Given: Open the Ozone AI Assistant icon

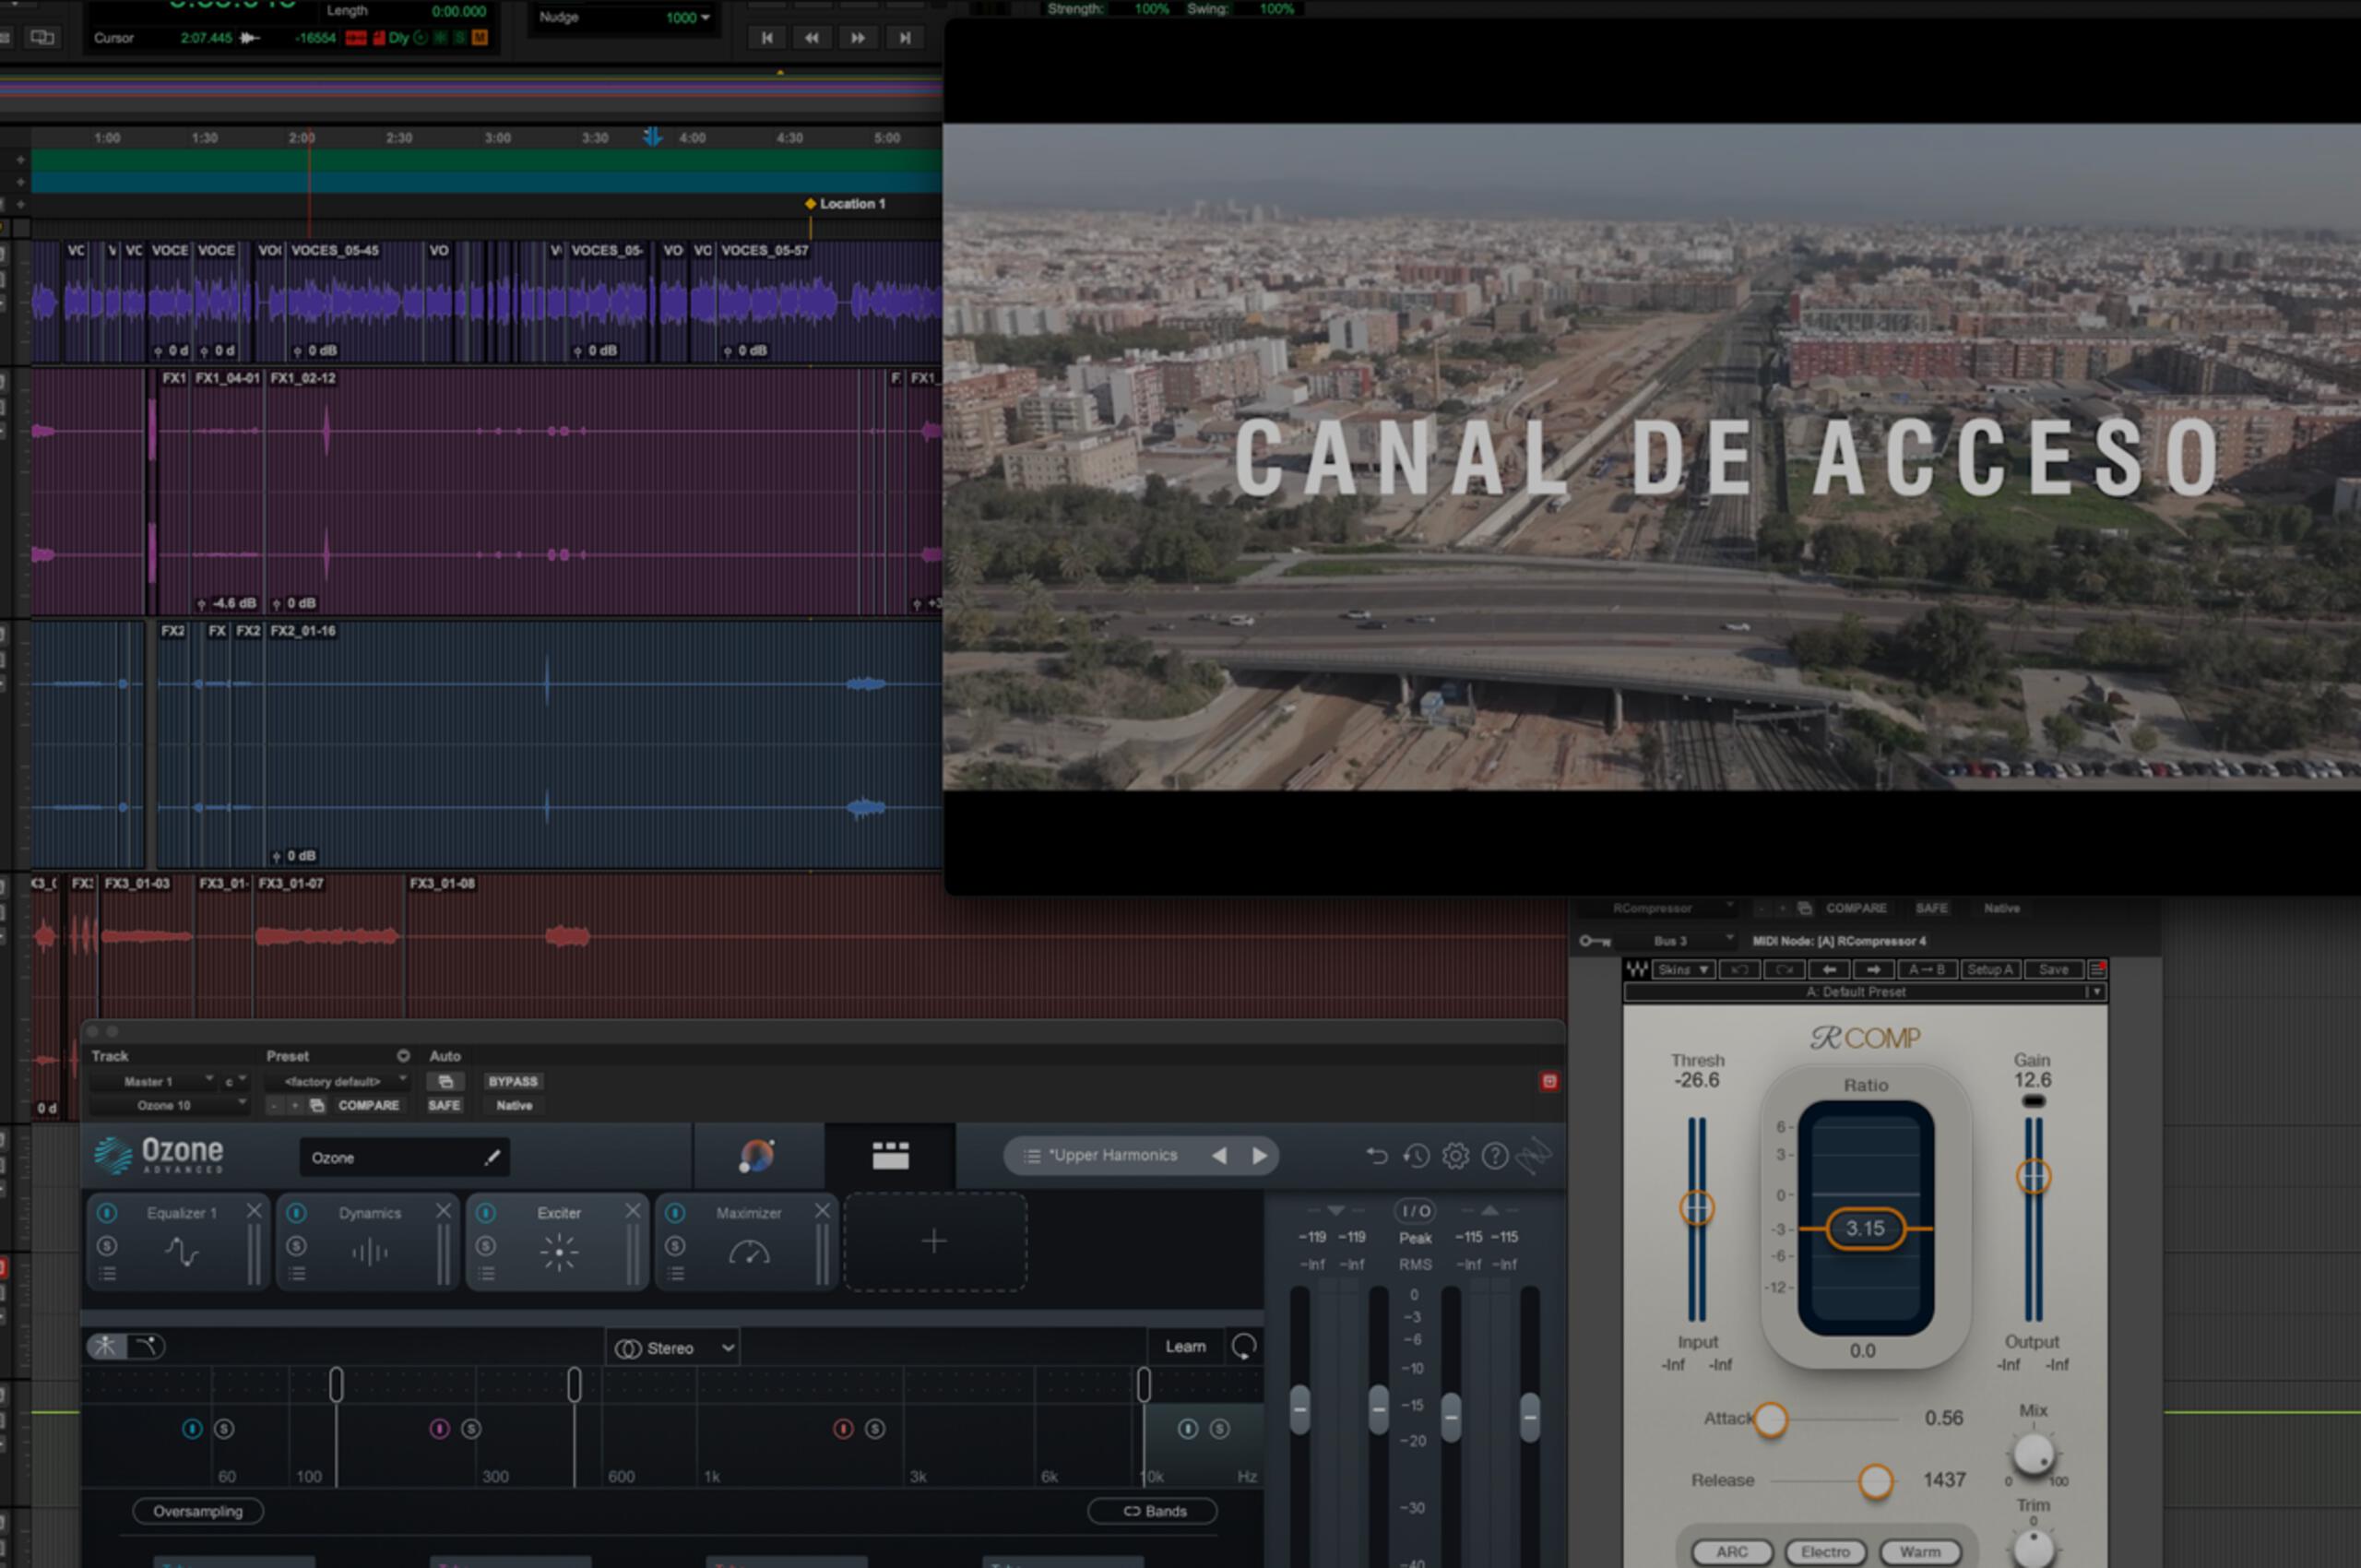Looking at the screenshot, I should (x=757, y=1155).
